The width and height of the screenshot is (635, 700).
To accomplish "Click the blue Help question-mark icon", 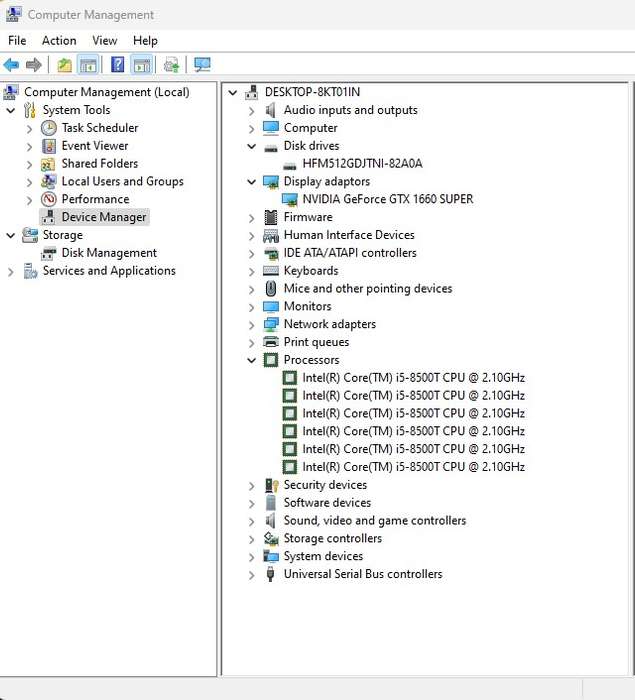I will coord(117,65).
